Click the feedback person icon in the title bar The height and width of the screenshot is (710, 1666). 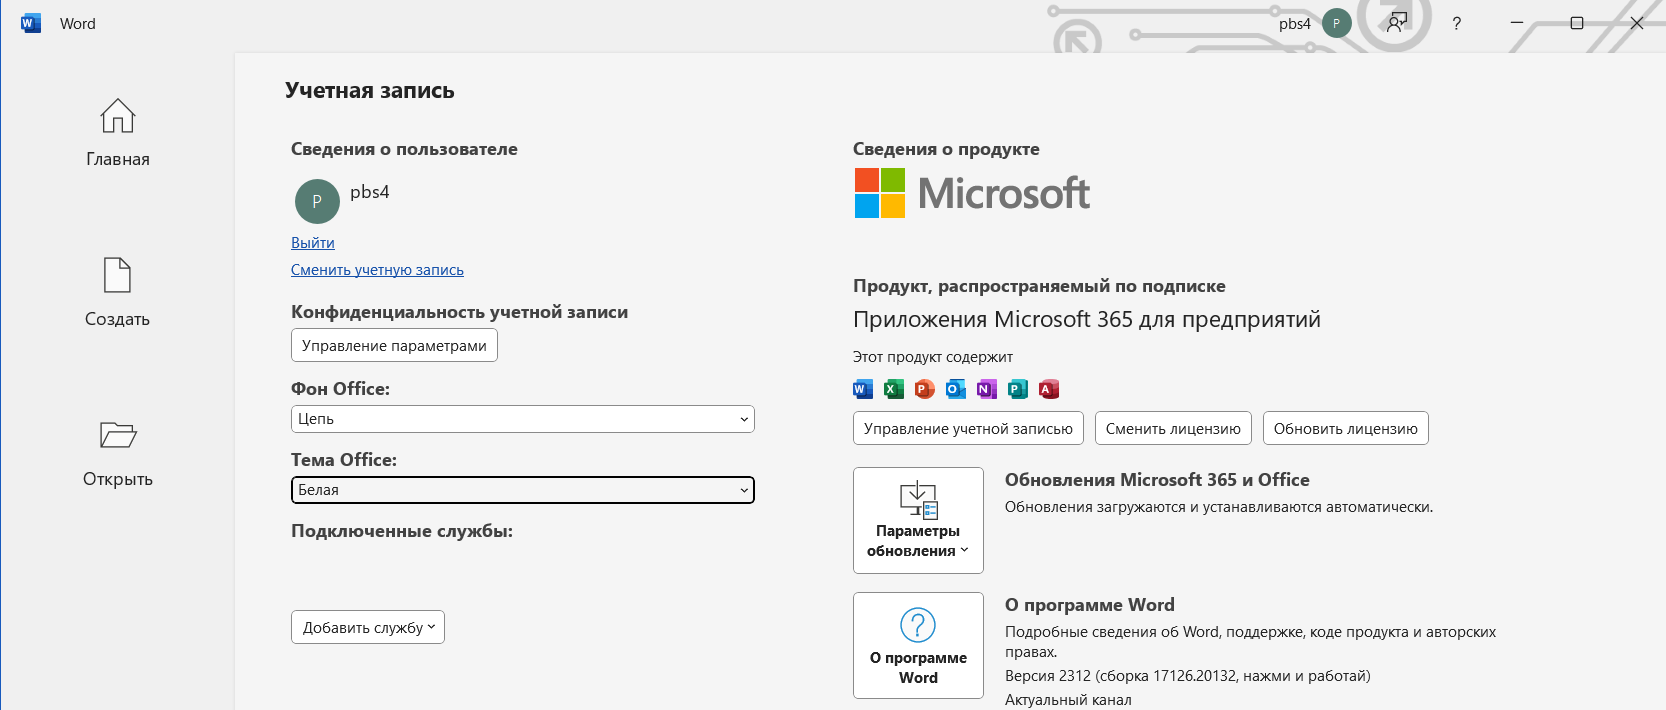[1397, 23]
